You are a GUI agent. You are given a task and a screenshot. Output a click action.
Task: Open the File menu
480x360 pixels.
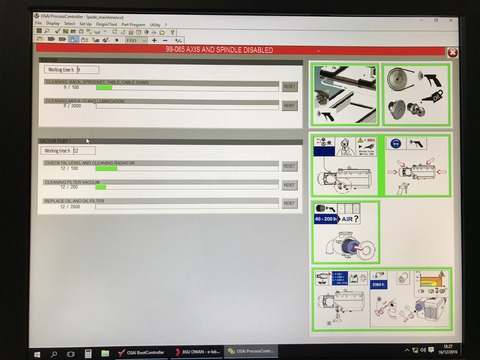coord(38,23)
